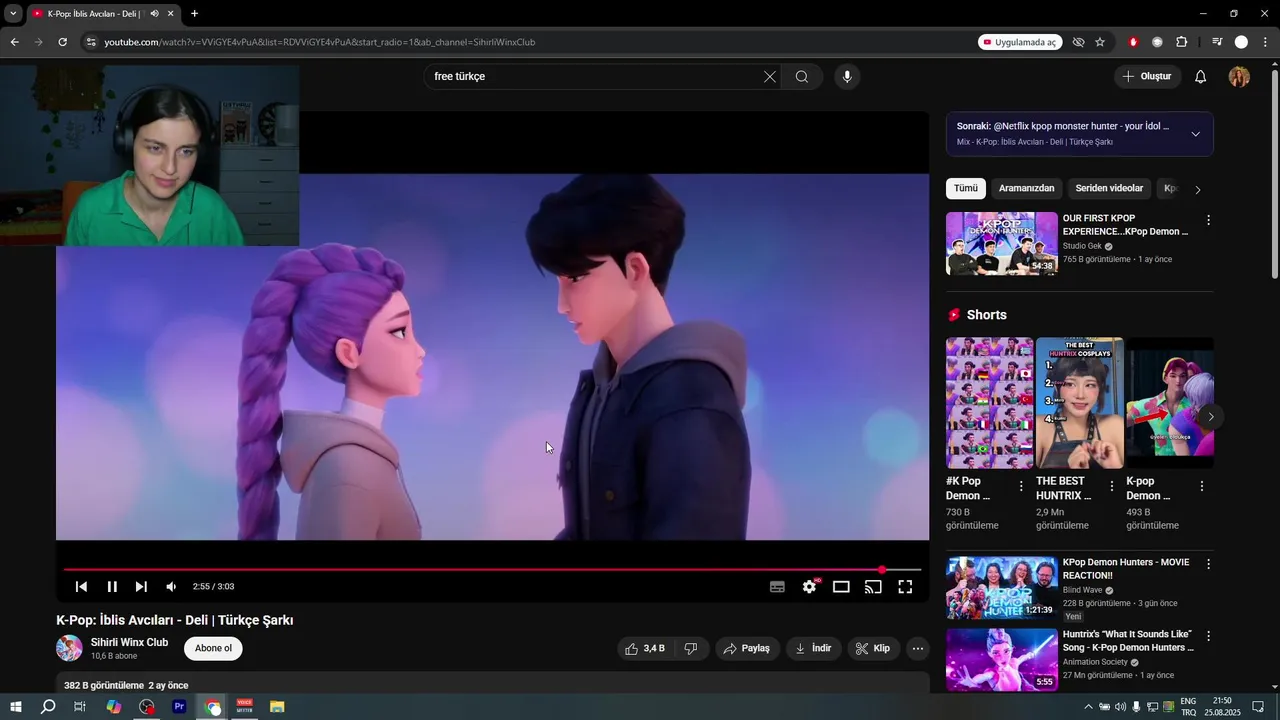Image resolution: width=1280 pixels, height=720 pixels.
Task: Create a clip with Klip button
Action: tap(874, 648)
